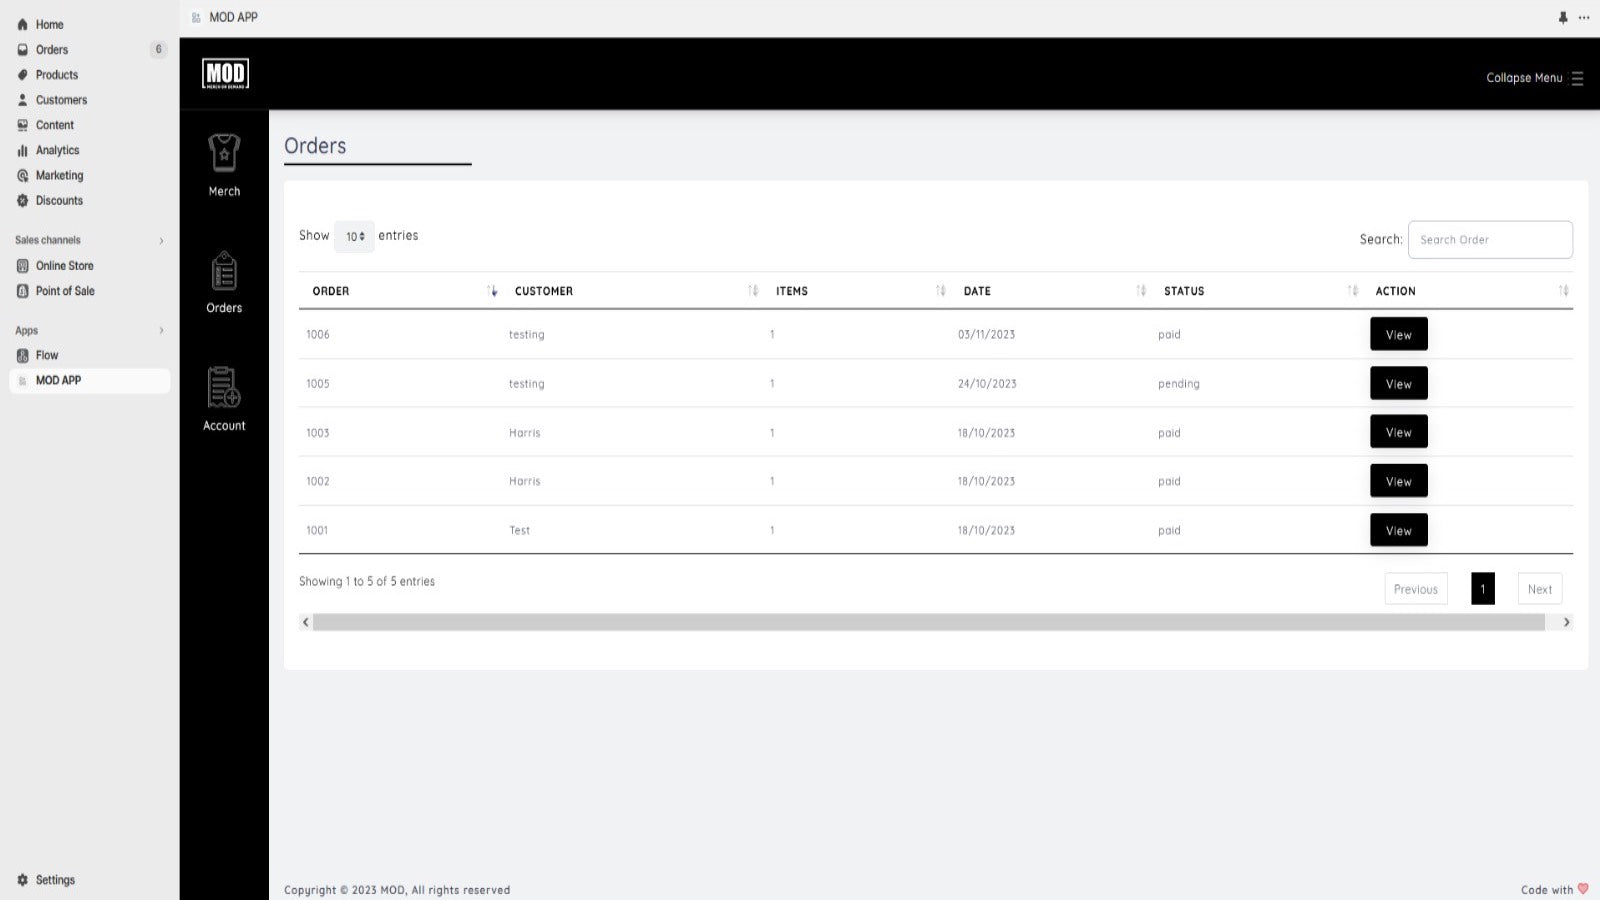
Task: Focus the Search Order input field
Action: pos(1490,240)
